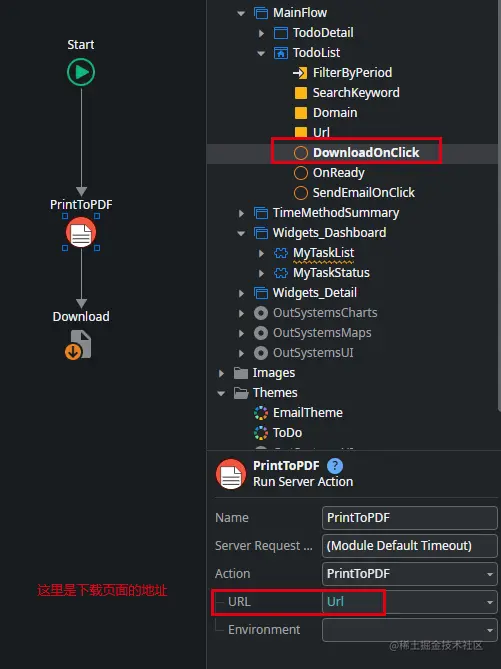Click the Server Request Timeout field
501x669 pixels.
pyautogui.click(x=410, y=546)
